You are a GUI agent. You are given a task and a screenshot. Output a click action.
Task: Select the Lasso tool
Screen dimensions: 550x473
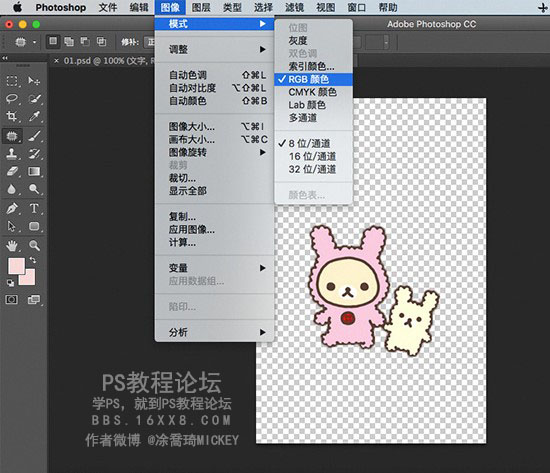point(12,99)
